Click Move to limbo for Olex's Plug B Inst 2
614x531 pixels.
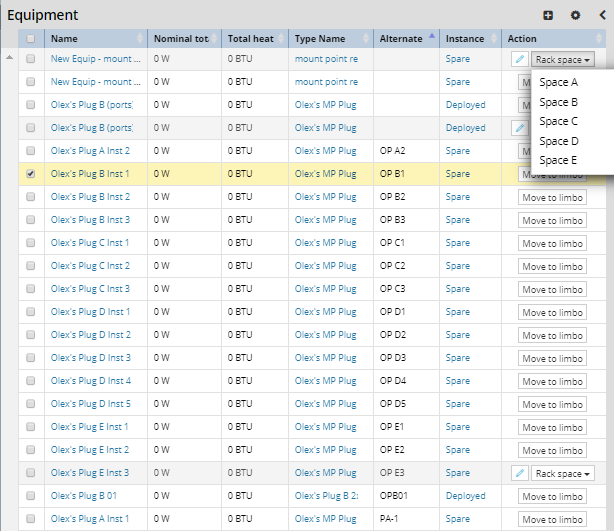[552, 197]
